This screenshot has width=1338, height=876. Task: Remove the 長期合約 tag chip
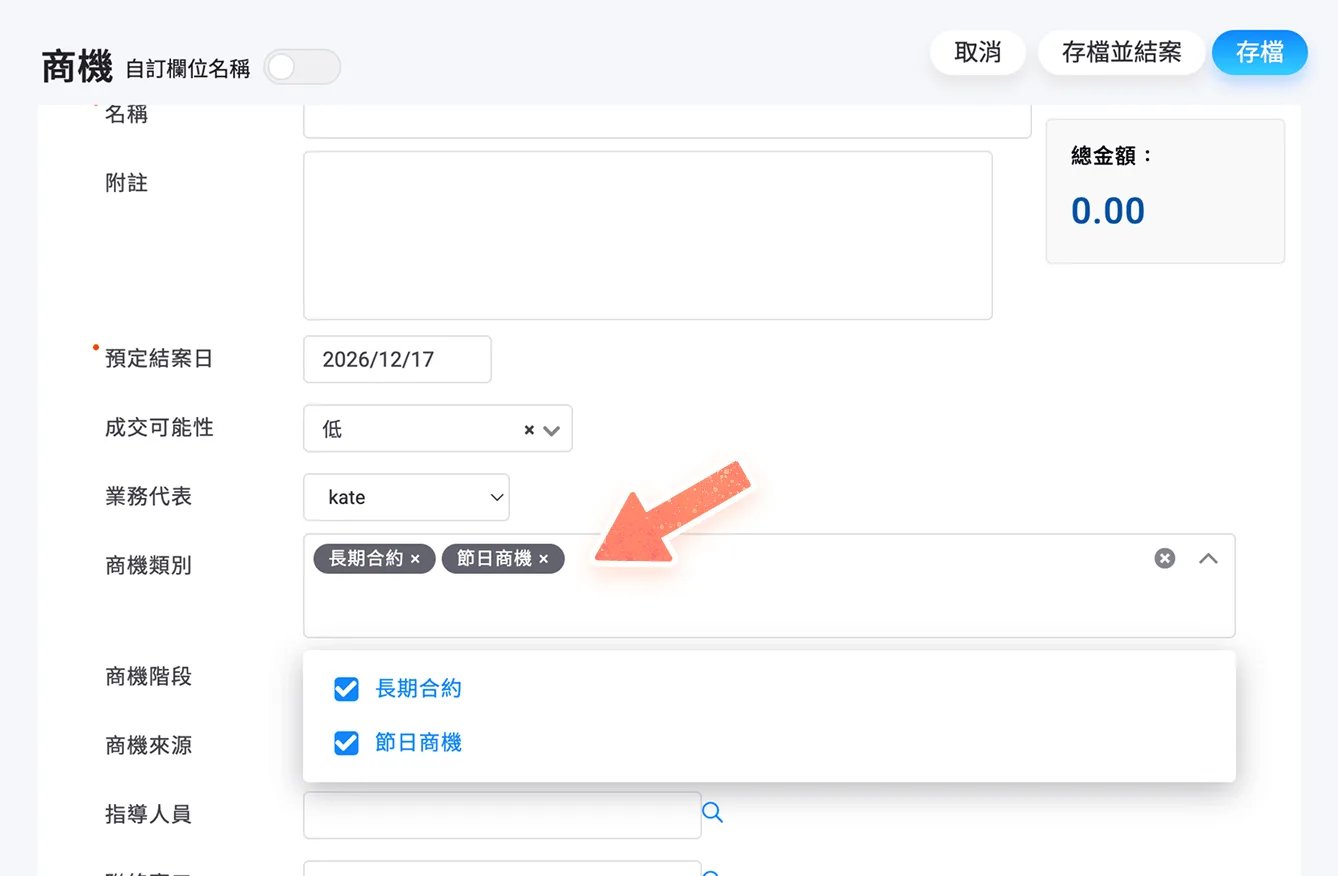click(415, 559)
